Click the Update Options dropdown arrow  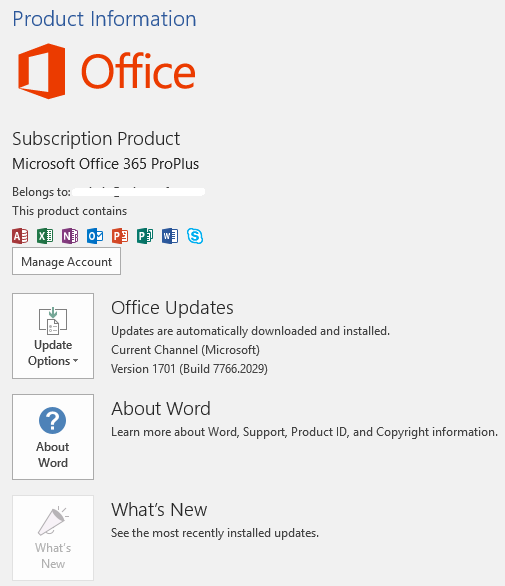click(x=76, y=361)
